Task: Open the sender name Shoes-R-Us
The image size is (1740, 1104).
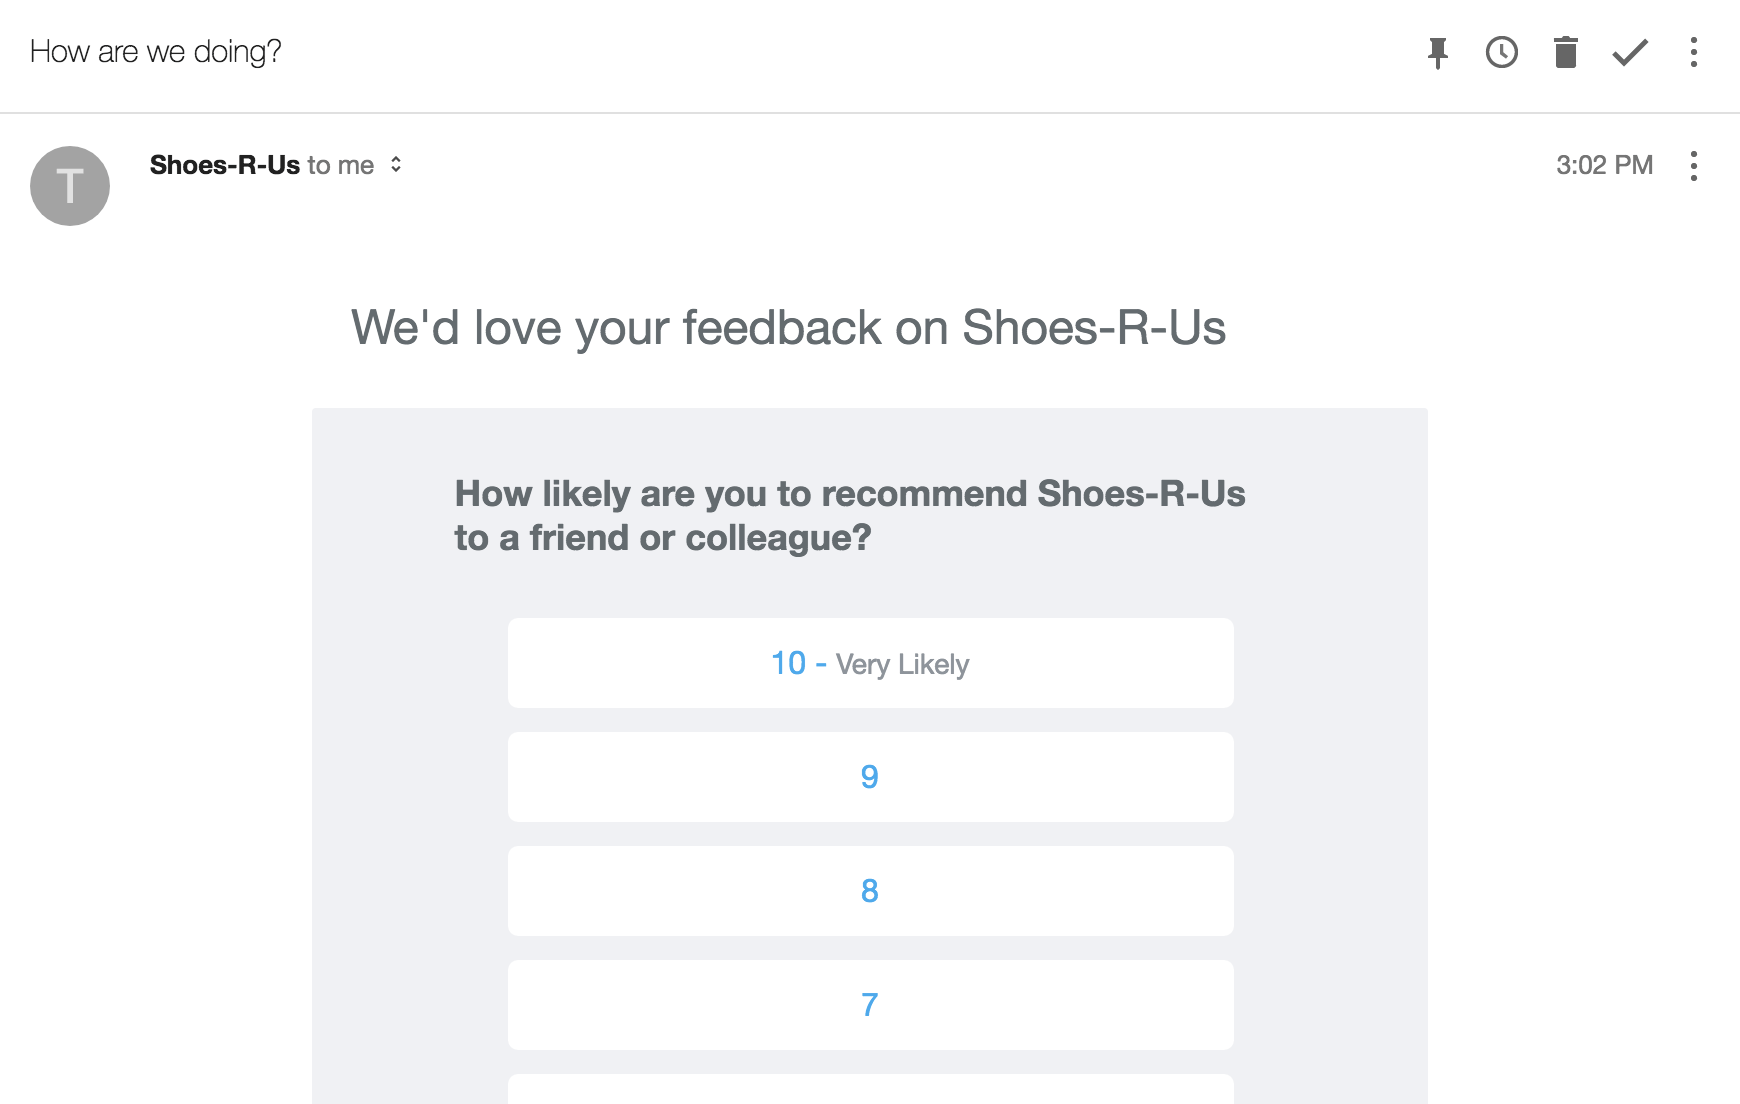Action: pos(224,165)
